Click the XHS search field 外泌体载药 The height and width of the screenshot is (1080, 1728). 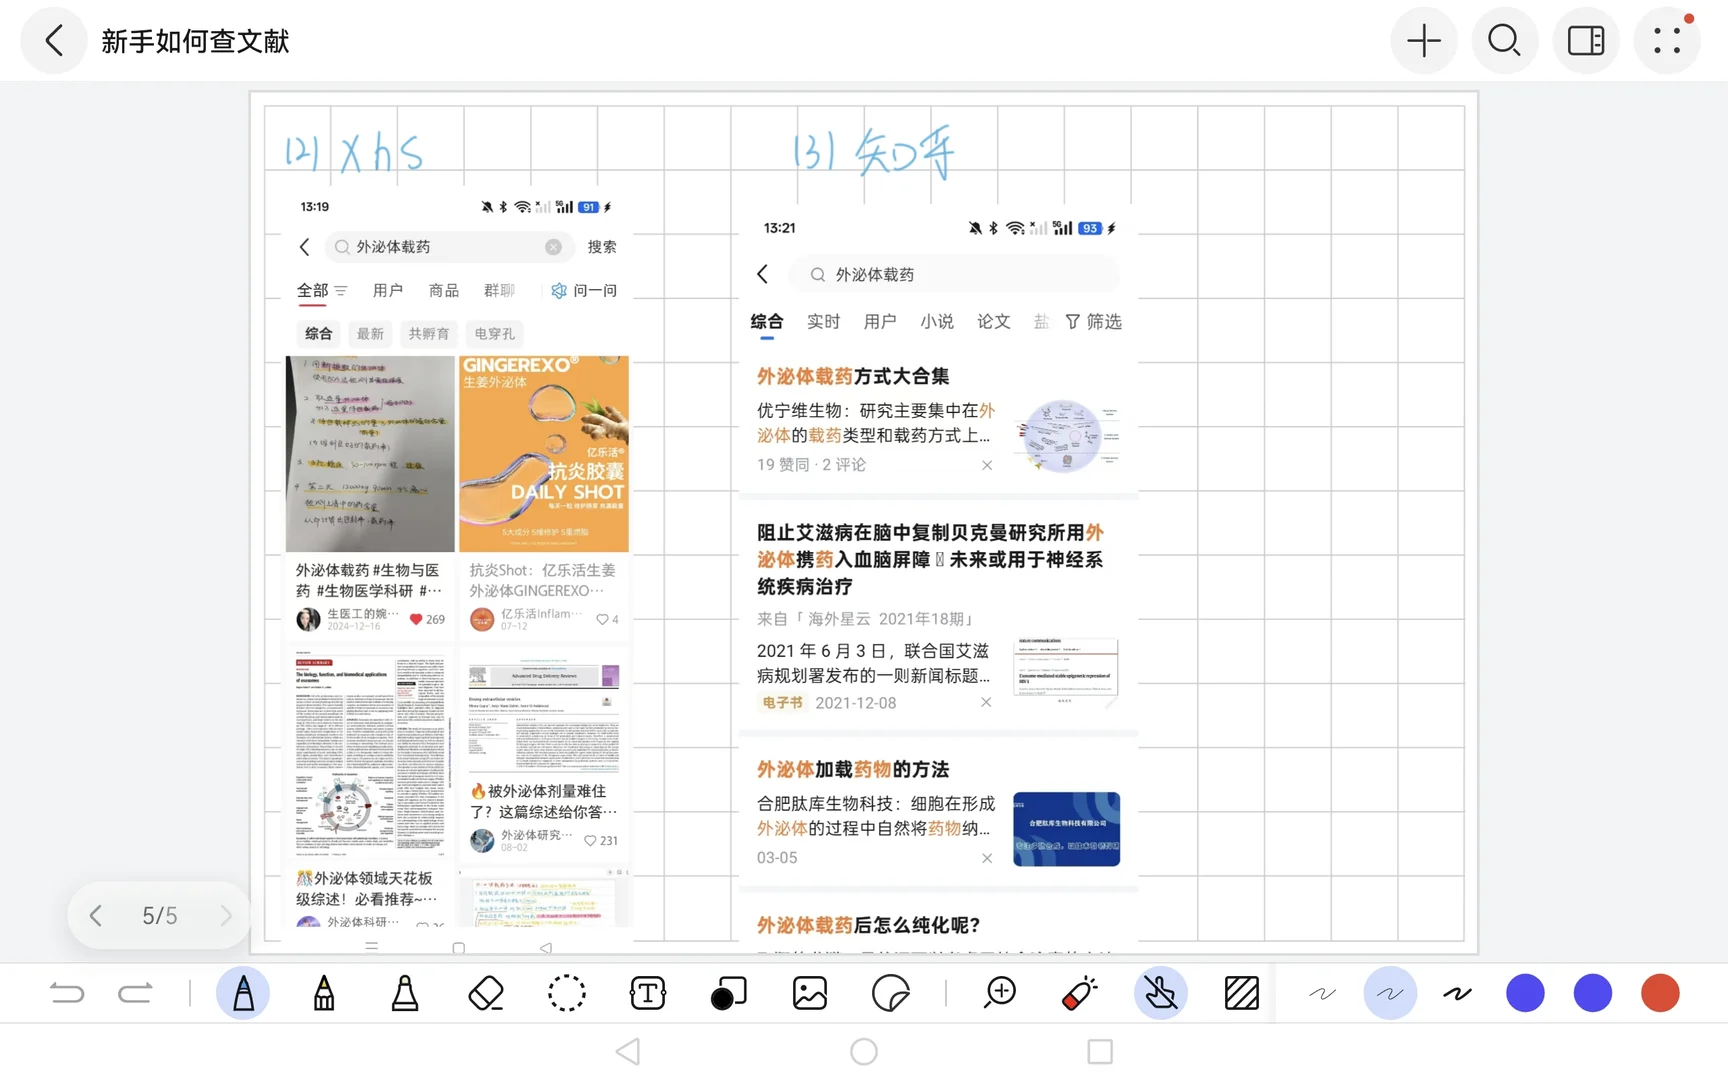tap(450, 247)
